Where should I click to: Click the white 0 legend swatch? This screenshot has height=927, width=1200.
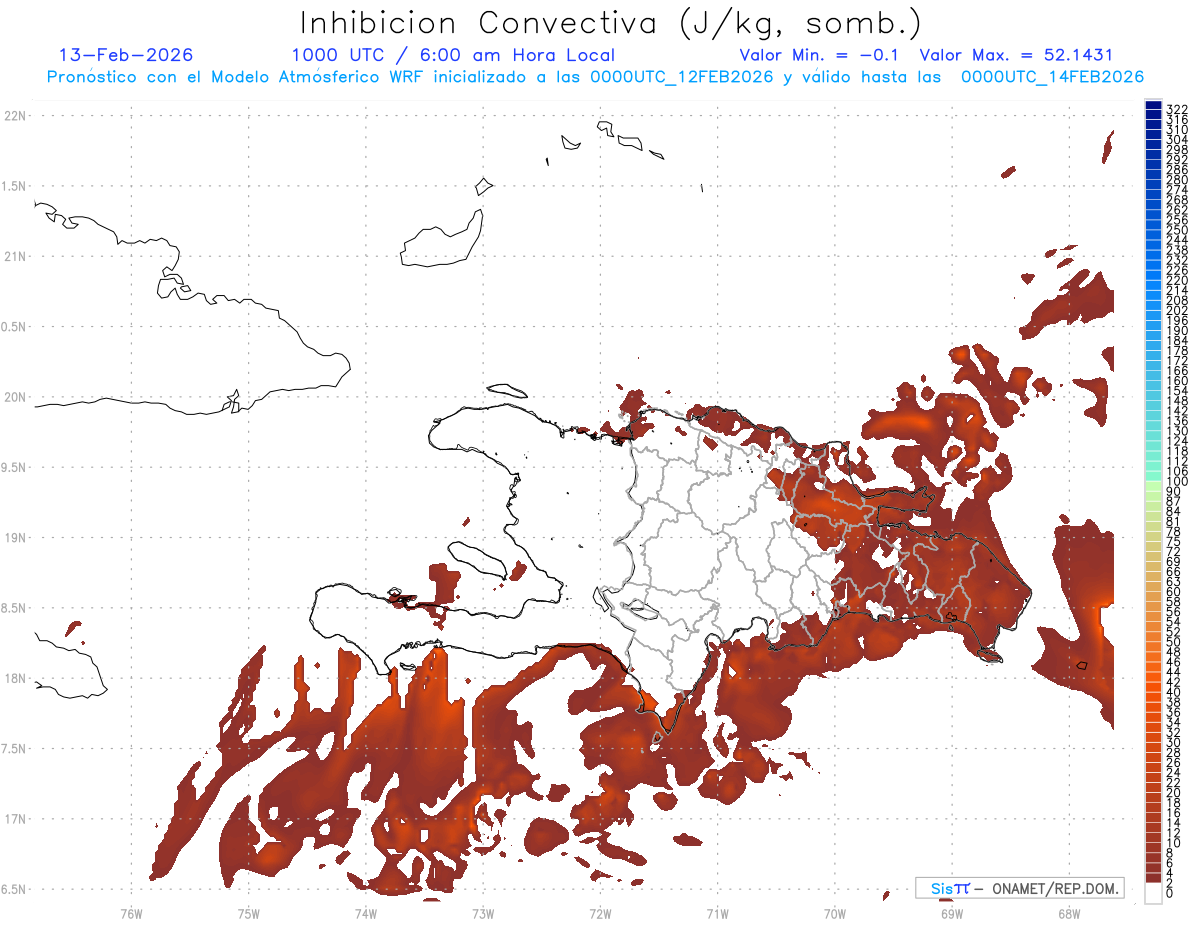[x=1153, y=895]
